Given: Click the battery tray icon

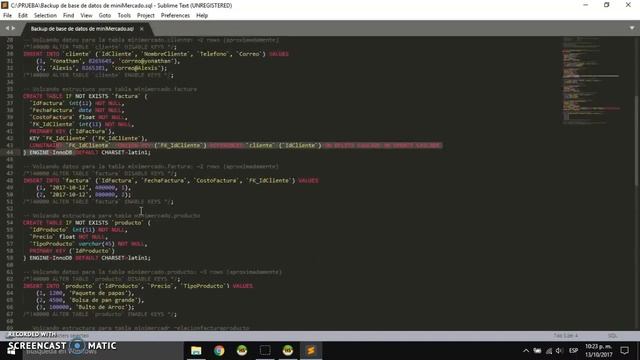Looking at the screenshot, I should 537,351.
